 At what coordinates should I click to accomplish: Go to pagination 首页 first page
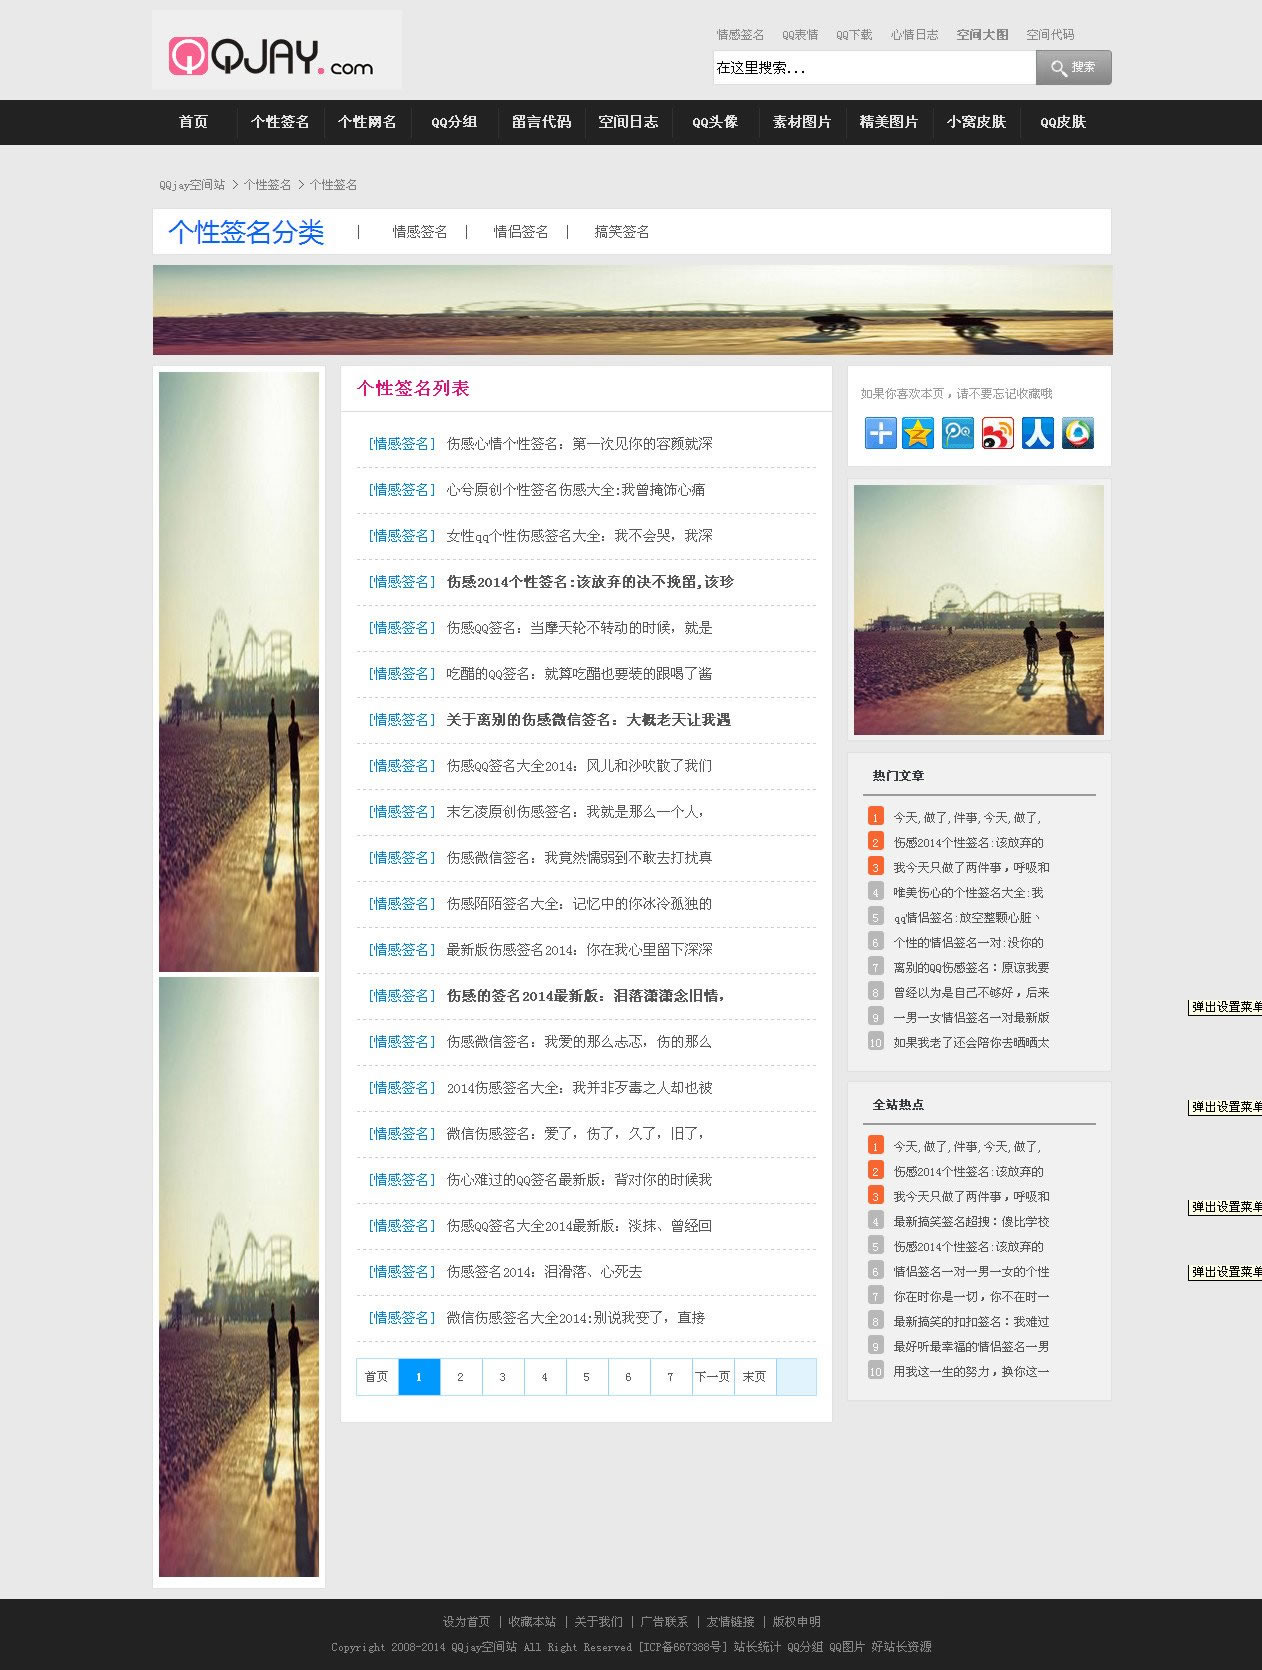click(x=377, y=1377)
